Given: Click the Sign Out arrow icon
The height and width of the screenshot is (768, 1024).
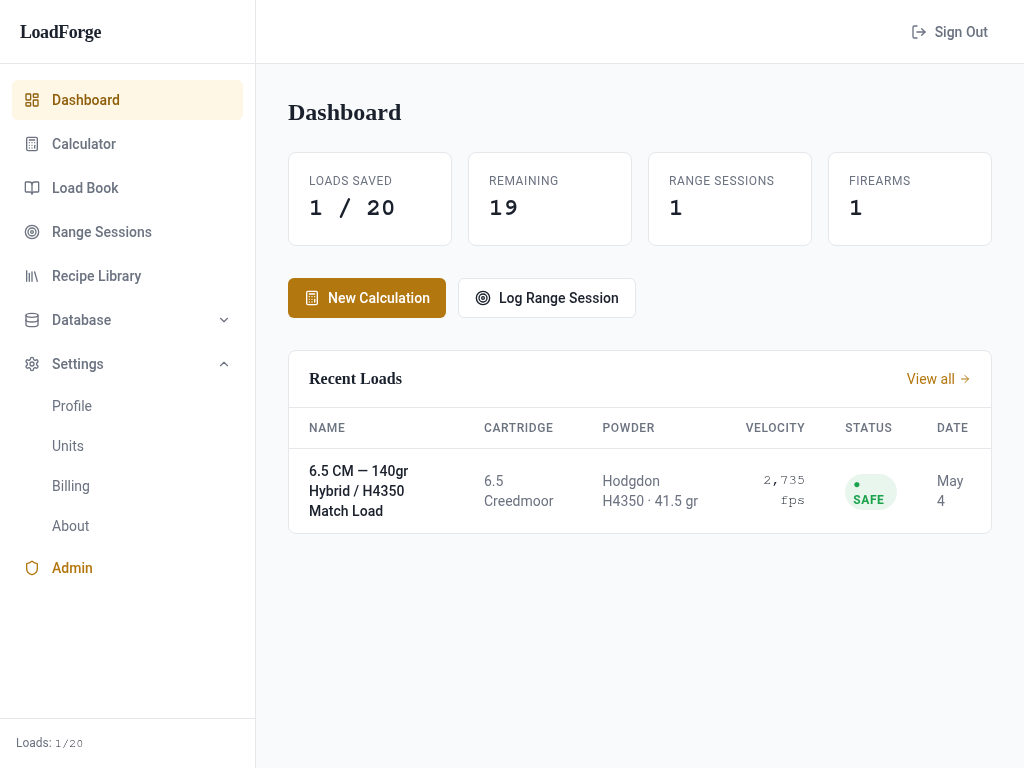Looking at the screenshot, I should (x=919, y=32).
